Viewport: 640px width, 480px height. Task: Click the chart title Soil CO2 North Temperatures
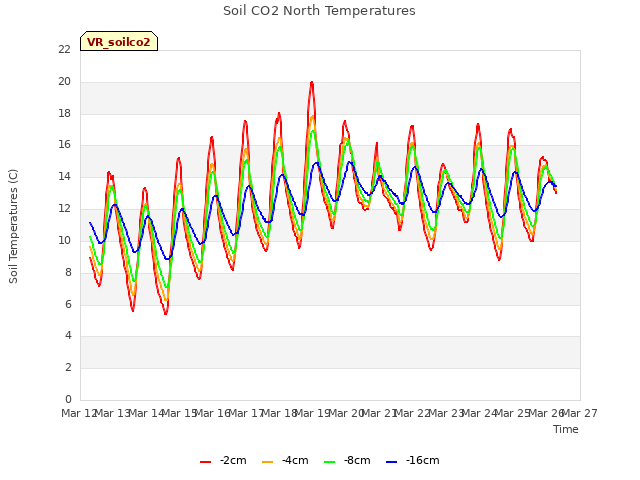coord(319,11)
